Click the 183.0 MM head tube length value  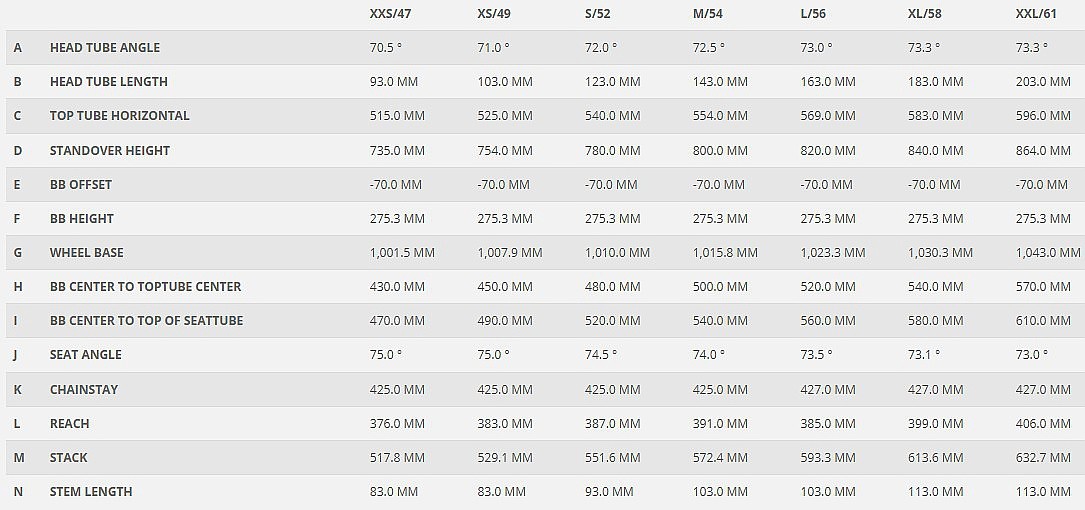935,82
